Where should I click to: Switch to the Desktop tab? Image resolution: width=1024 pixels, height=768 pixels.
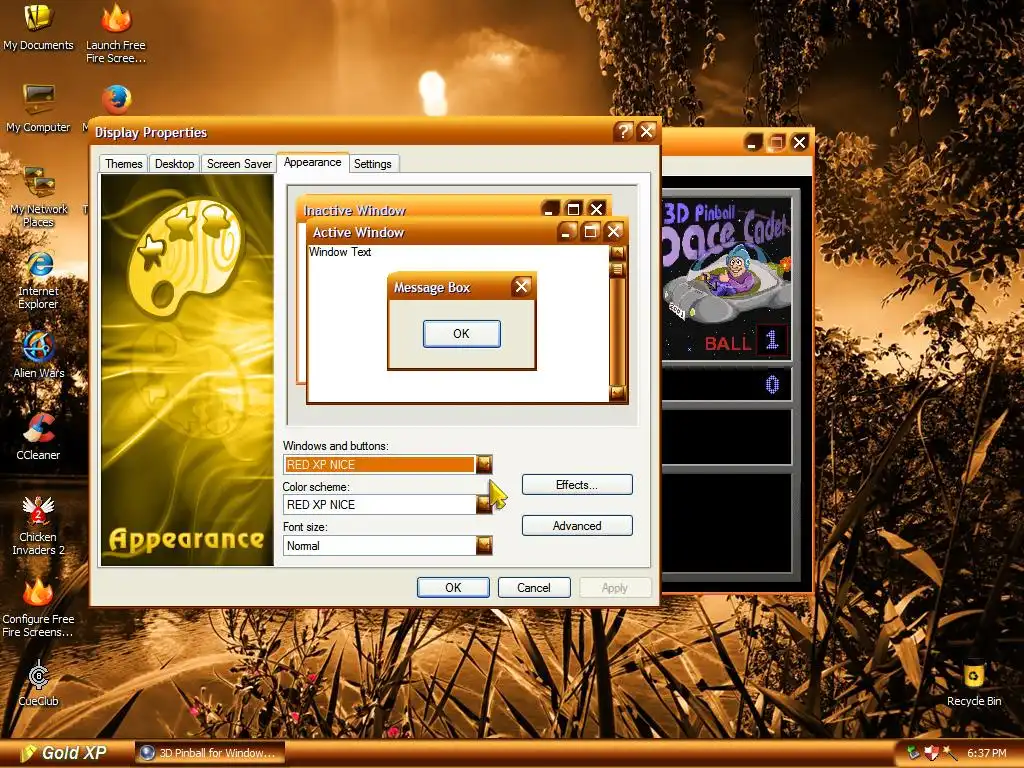pyautogui.click(x=174, y=163)
